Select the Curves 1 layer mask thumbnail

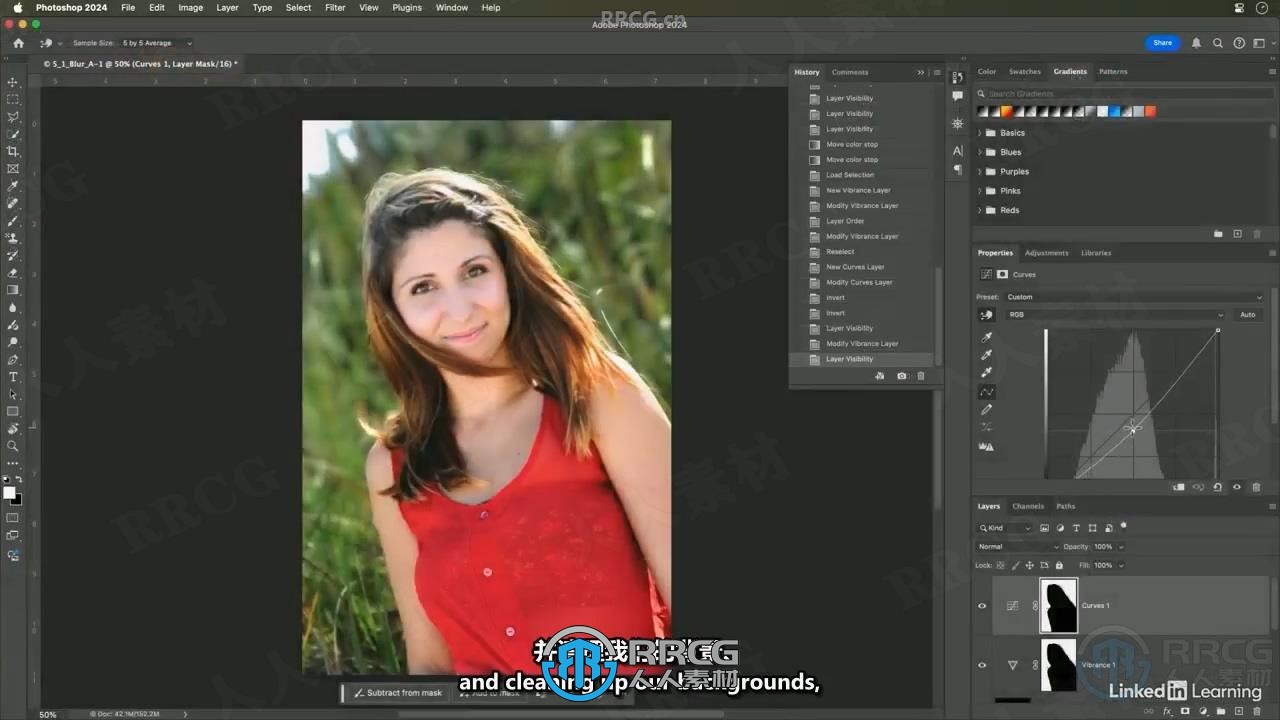pos(1059,605)
